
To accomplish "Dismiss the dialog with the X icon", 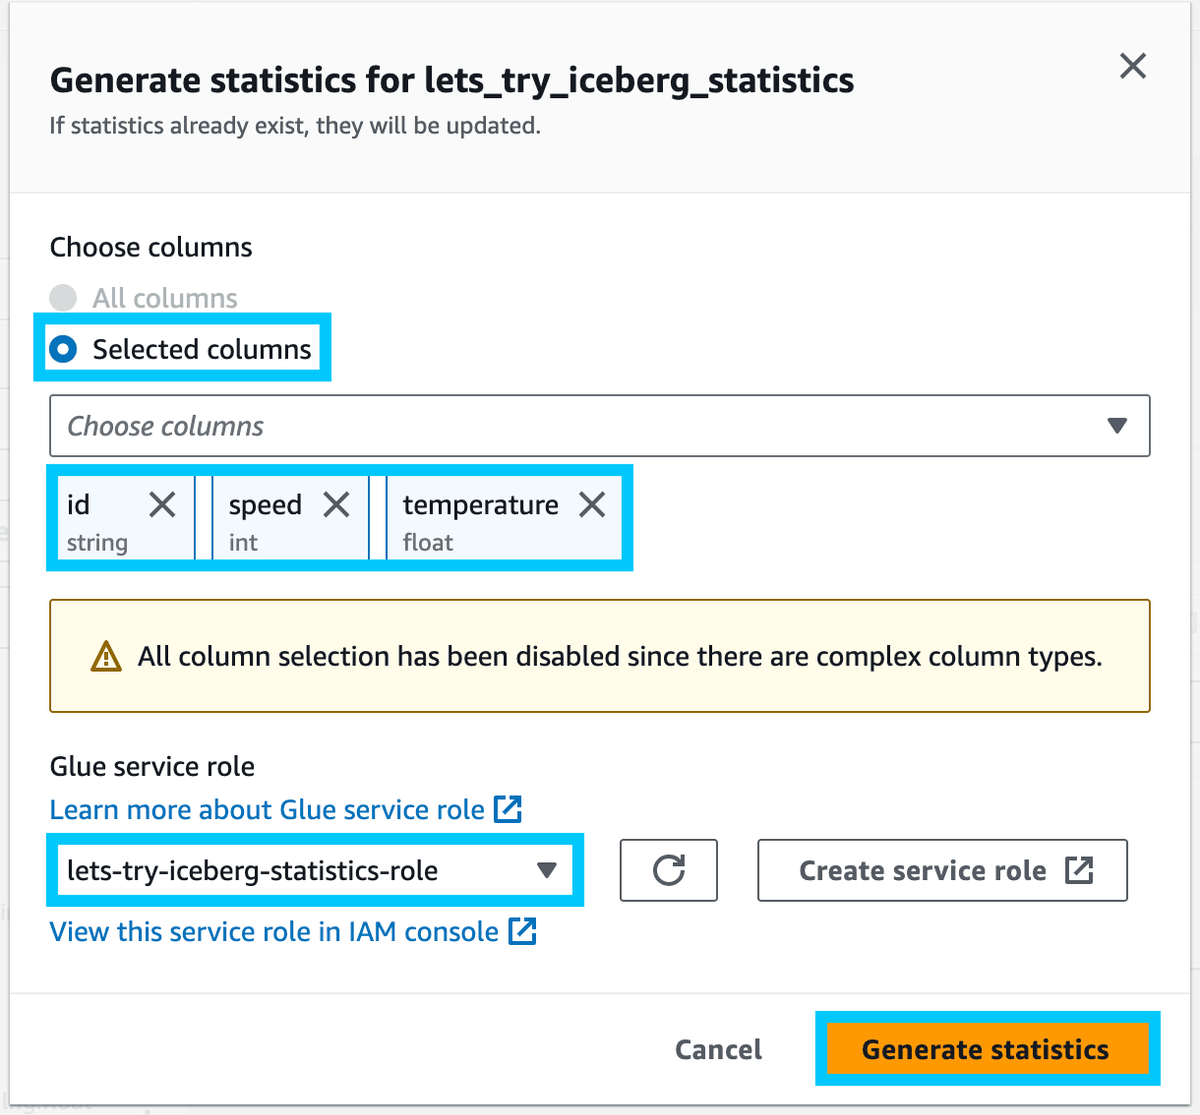I will pyautogui.click(x=1132, y=66).
